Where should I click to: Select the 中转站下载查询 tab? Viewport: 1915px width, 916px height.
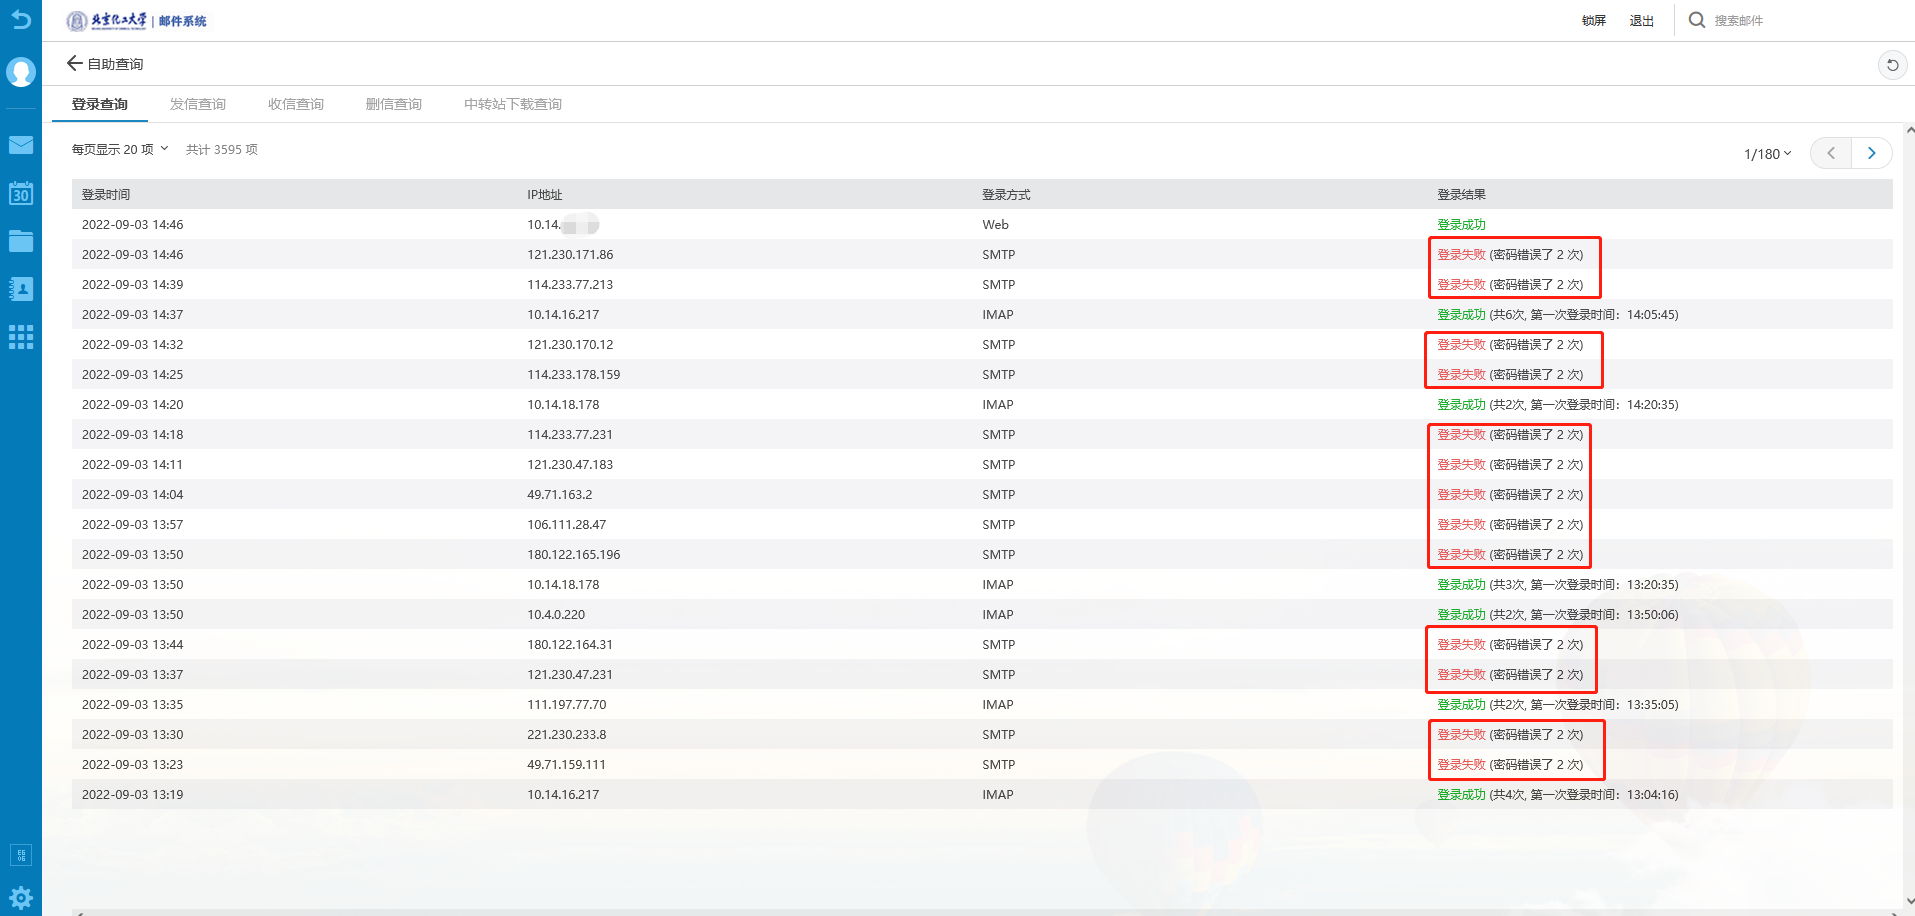point(513,104)
